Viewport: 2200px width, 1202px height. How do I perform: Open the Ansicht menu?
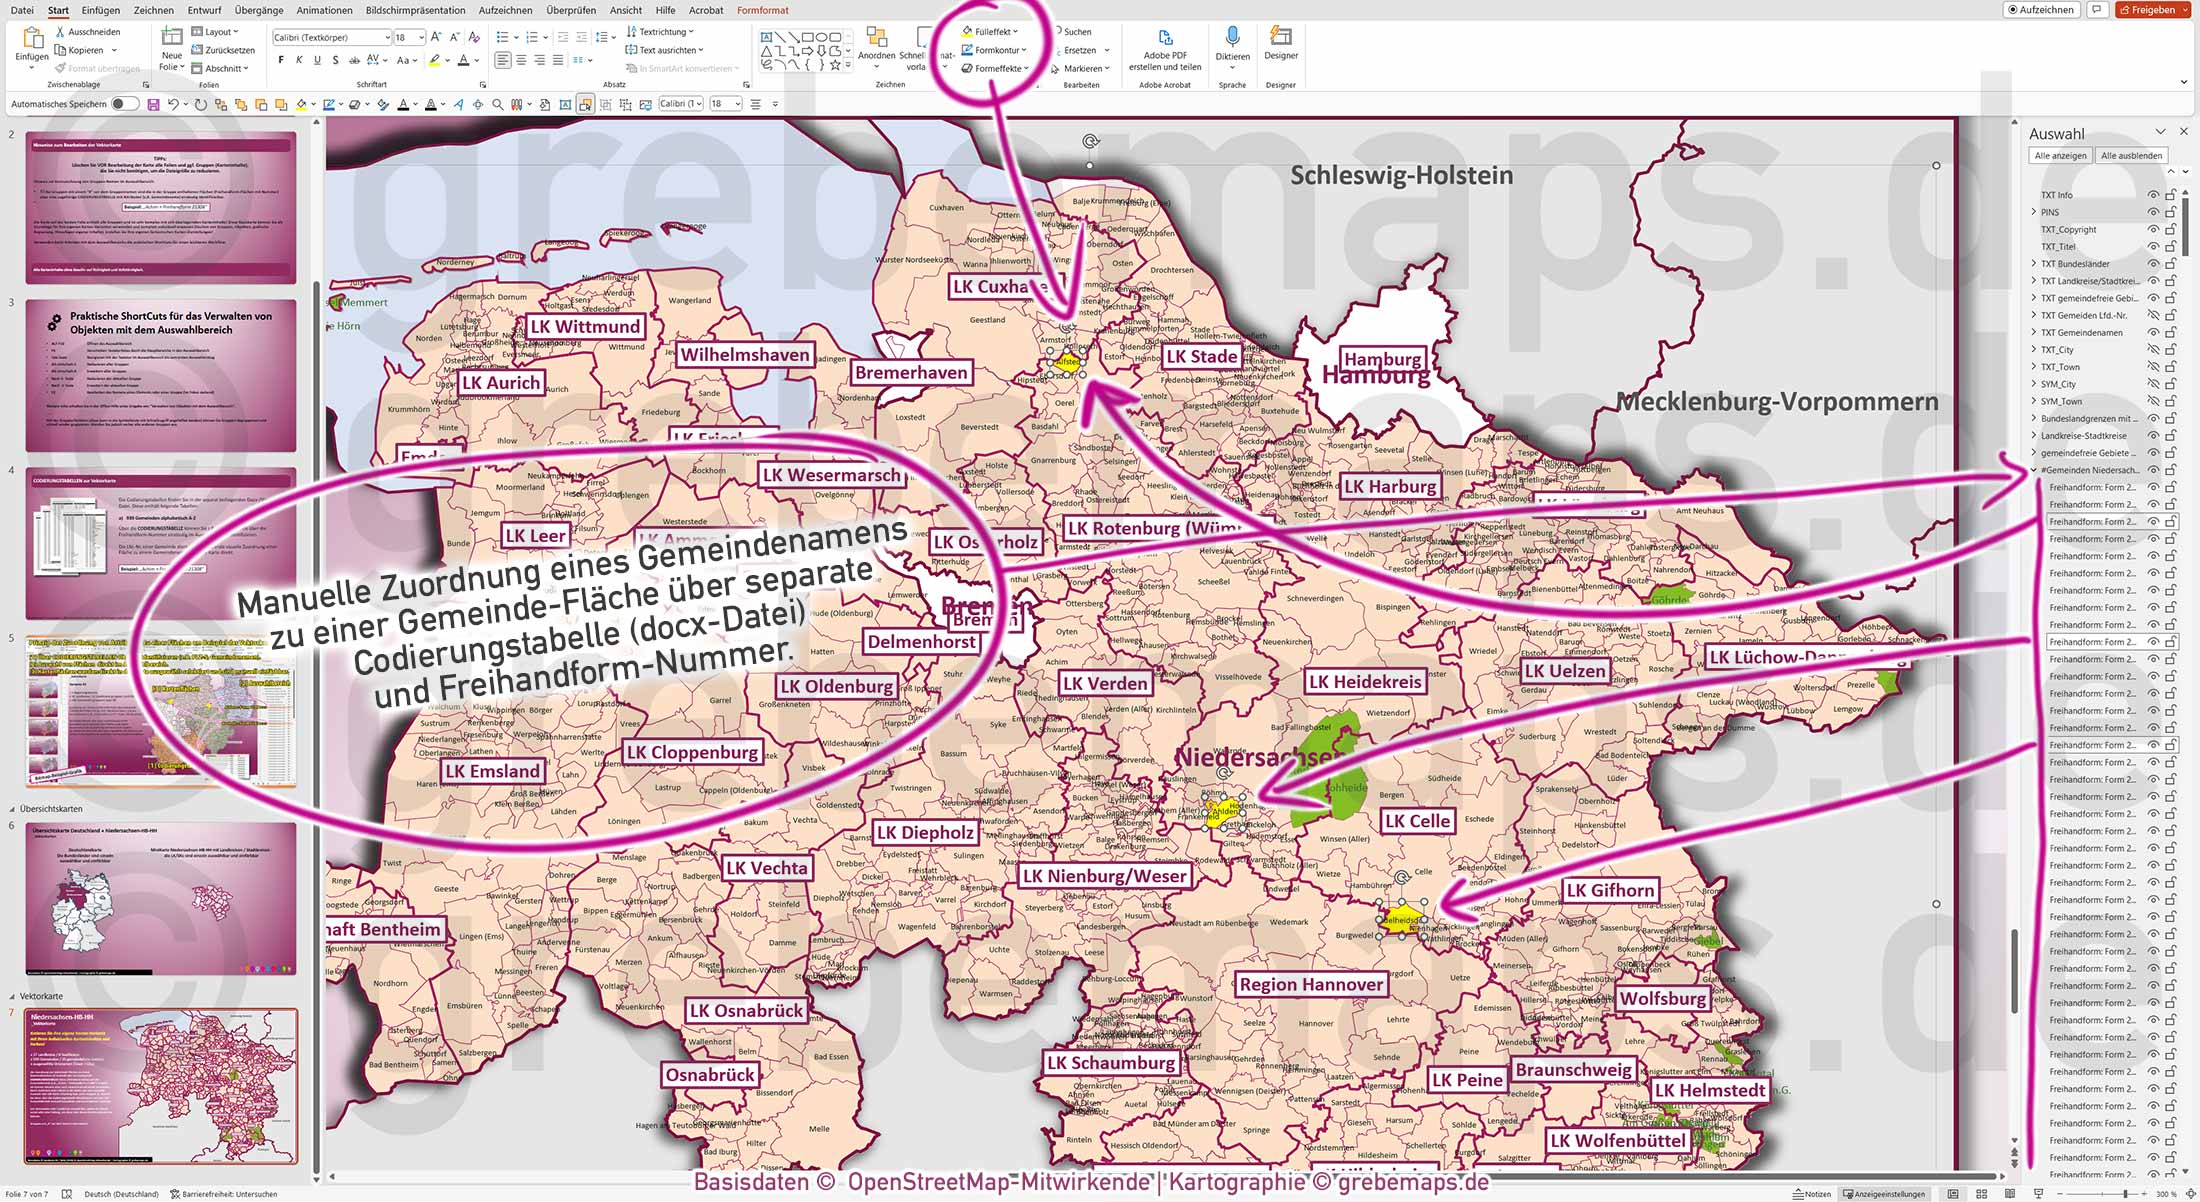(x=626, y=10)
